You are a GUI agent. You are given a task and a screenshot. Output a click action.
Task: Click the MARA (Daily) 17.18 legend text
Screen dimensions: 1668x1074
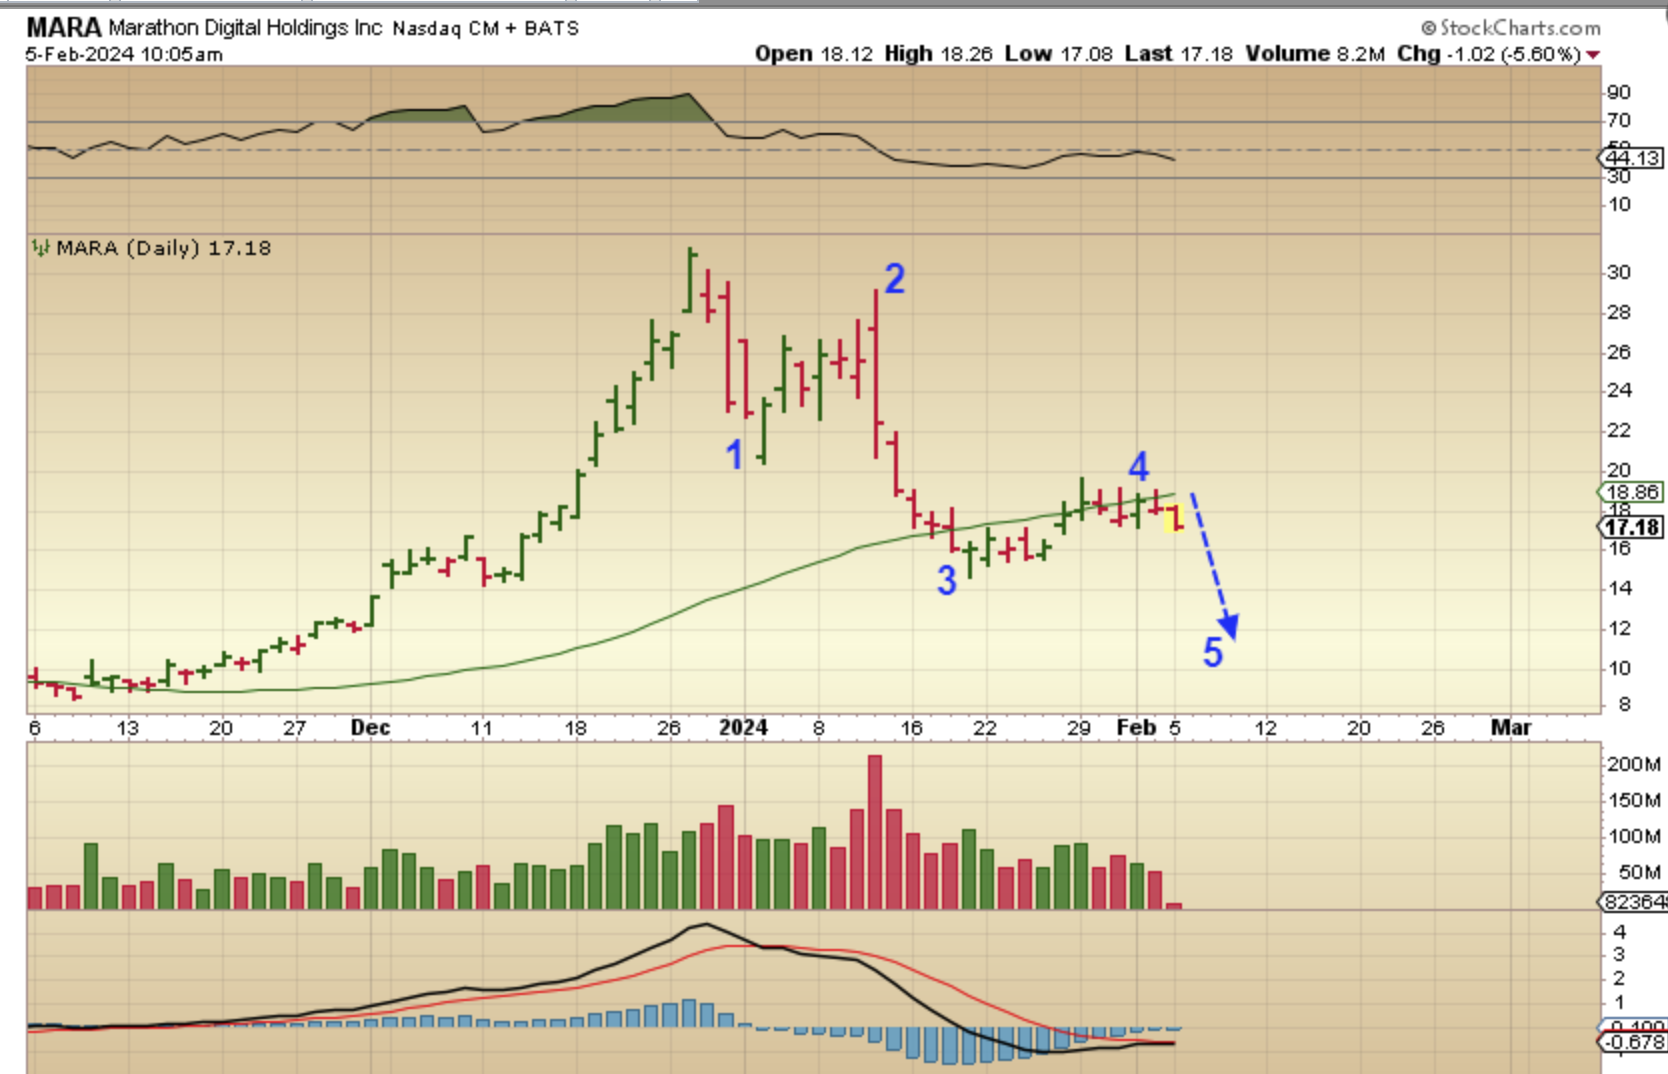pos(163,248)
